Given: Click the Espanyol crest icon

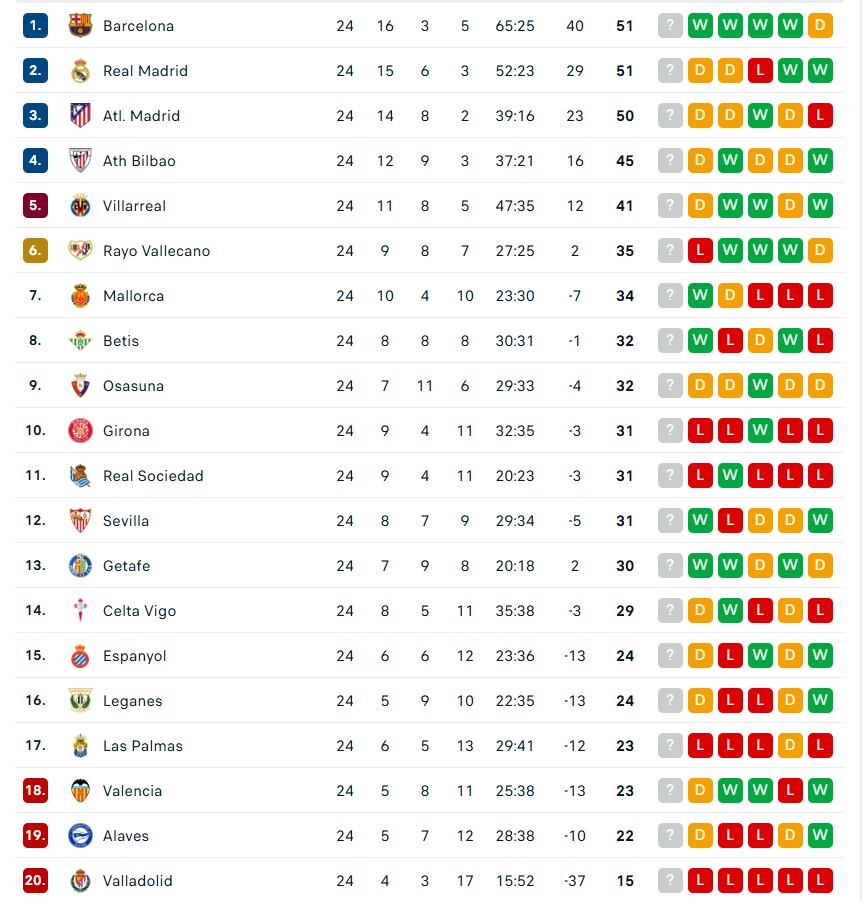Looking at the screenshot, I should click(x=80, y=656).
